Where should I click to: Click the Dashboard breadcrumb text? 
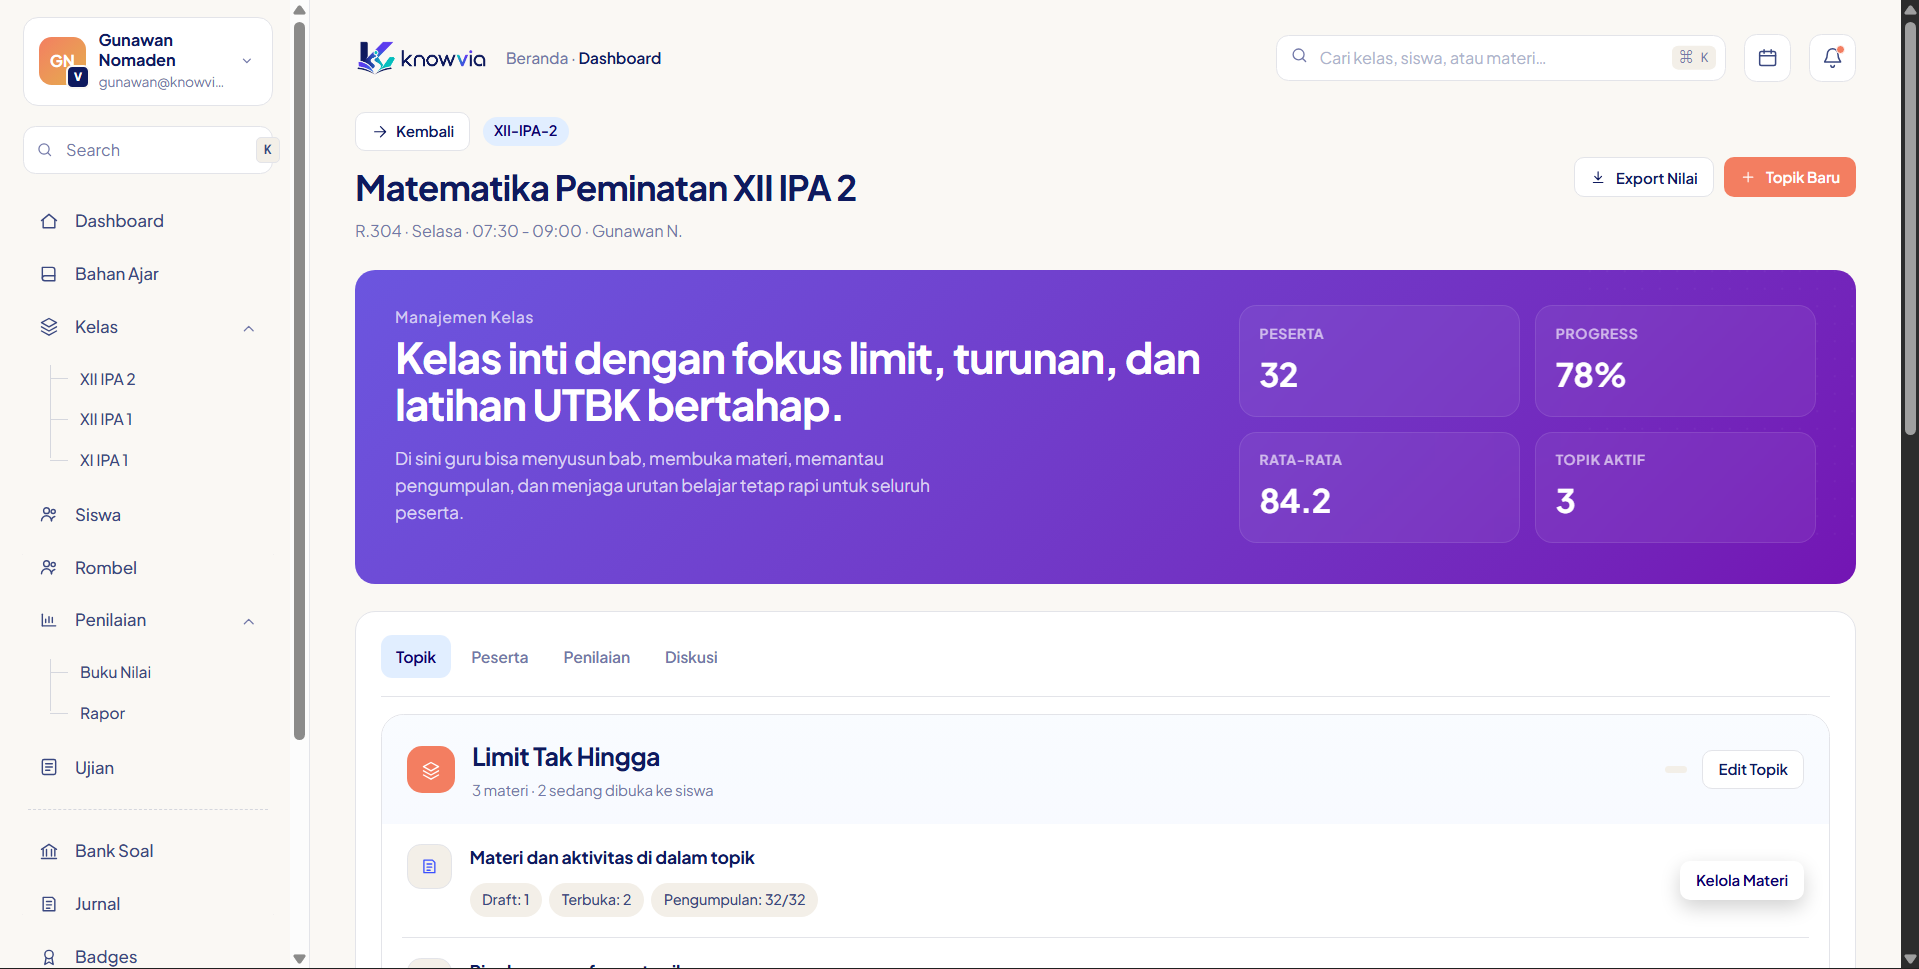(x=620, y=58)
